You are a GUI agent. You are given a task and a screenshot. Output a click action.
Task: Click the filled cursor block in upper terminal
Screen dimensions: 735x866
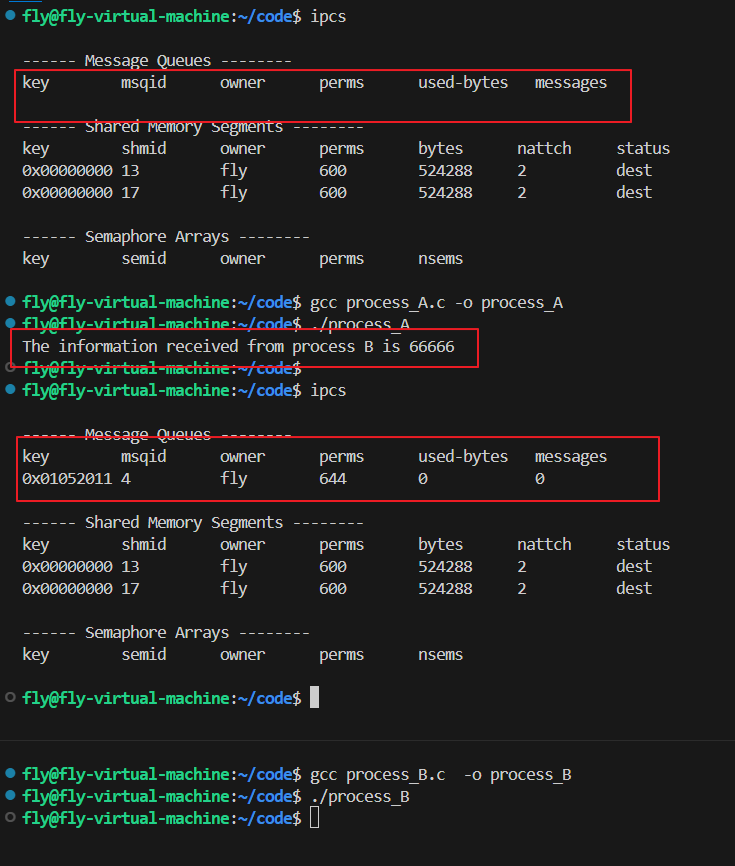click(314, 697)
